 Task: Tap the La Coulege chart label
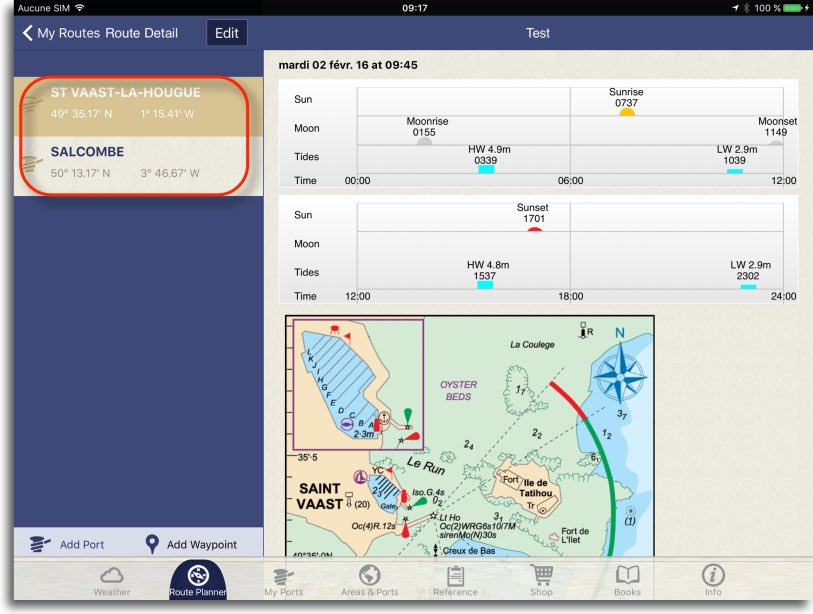coord(532,344)
